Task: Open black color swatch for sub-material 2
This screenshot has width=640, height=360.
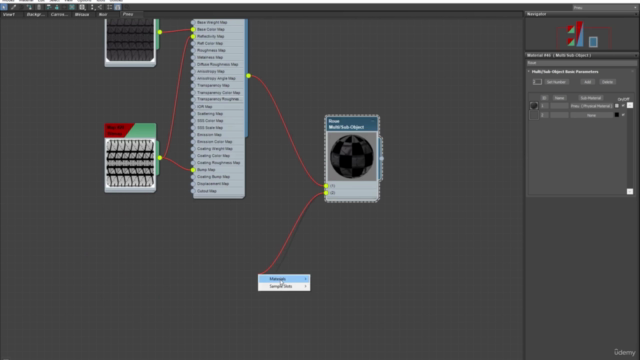Action: tap(617, 115)
